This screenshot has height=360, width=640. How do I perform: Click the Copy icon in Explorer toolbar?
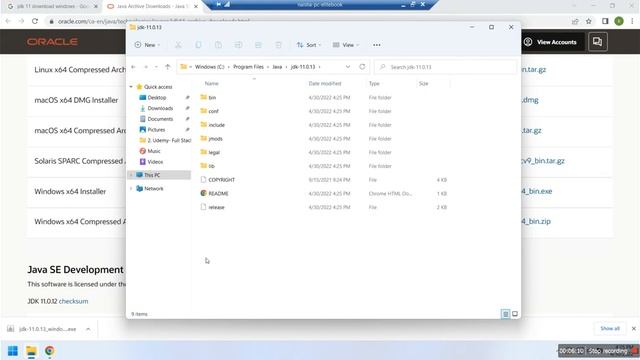click(x=198, y=45)
